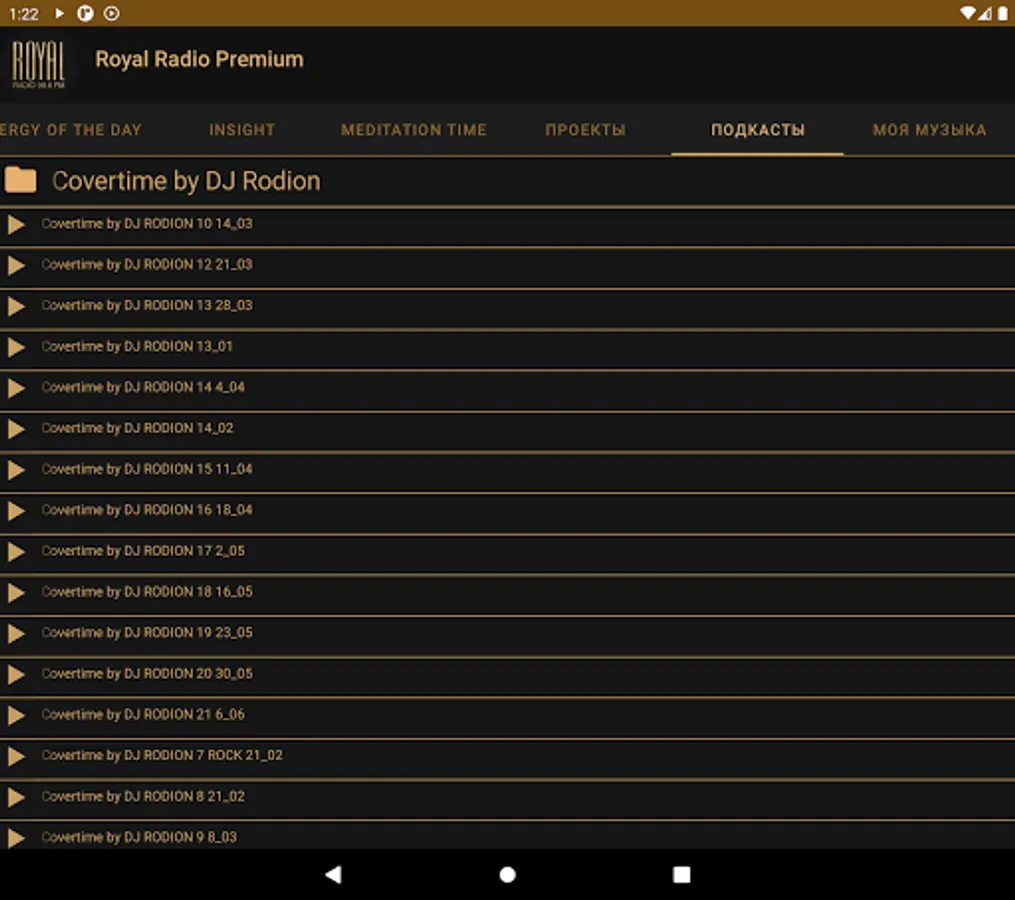Screen dimensions: 1015x900
Task: Select track title Covertime by DJ RODION 14 4_04
Action: point(143,387)
